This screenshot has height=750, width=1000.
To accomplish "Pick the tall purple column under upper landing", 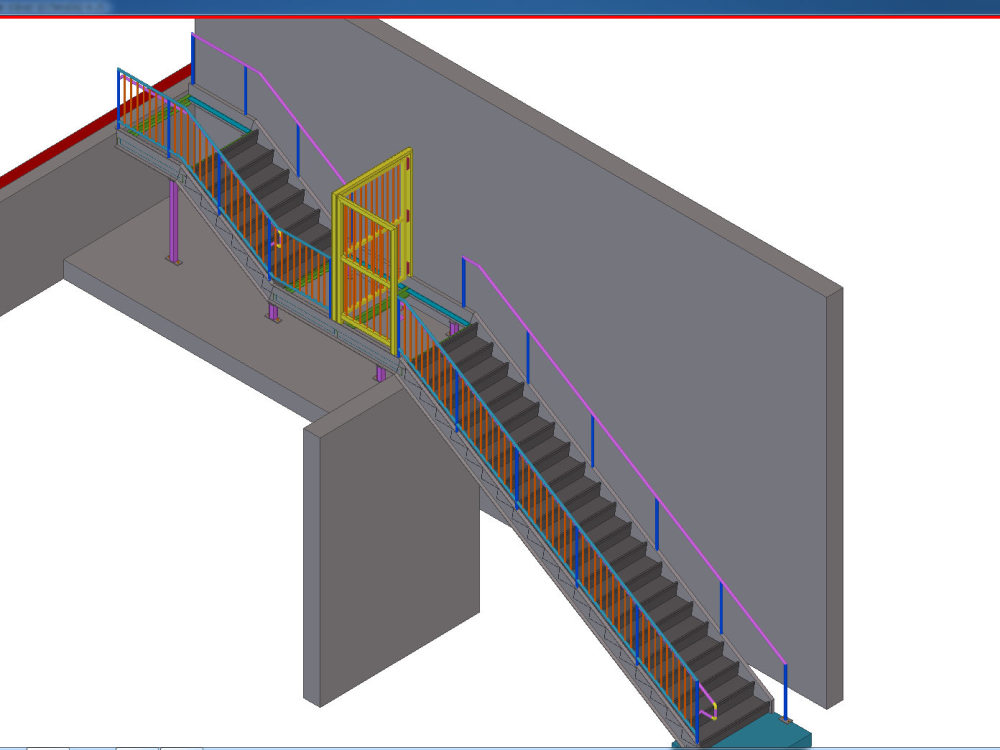I will click(173, 222).
